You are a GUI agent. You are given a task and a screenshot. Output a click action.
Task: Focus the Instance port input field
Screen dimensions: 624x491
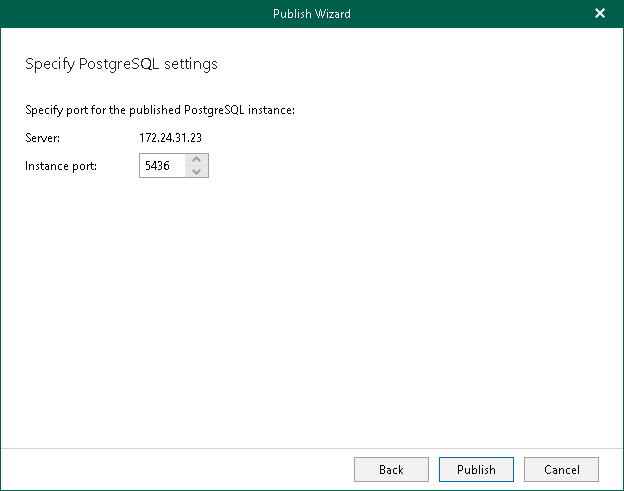pyautogui.click(x=162, y=166)
